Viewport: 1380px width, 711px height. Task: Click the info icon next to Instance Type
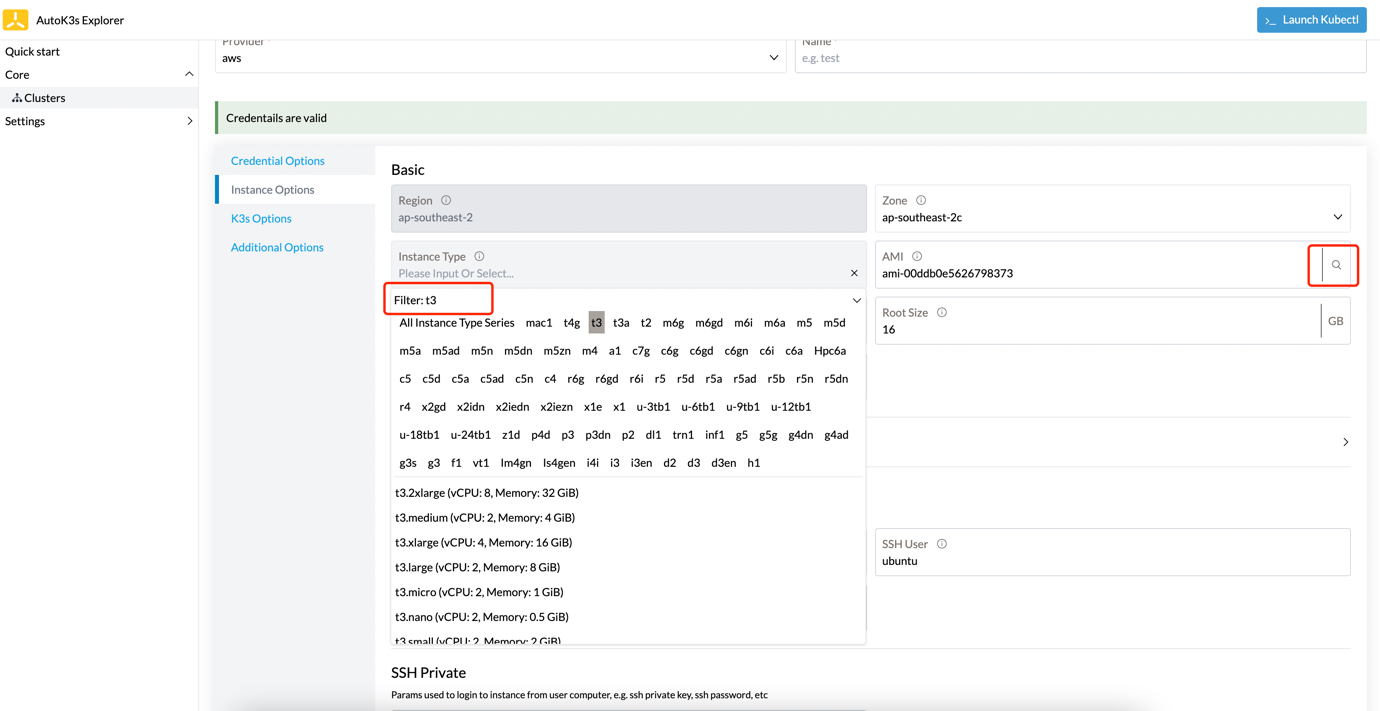(479, 256)
